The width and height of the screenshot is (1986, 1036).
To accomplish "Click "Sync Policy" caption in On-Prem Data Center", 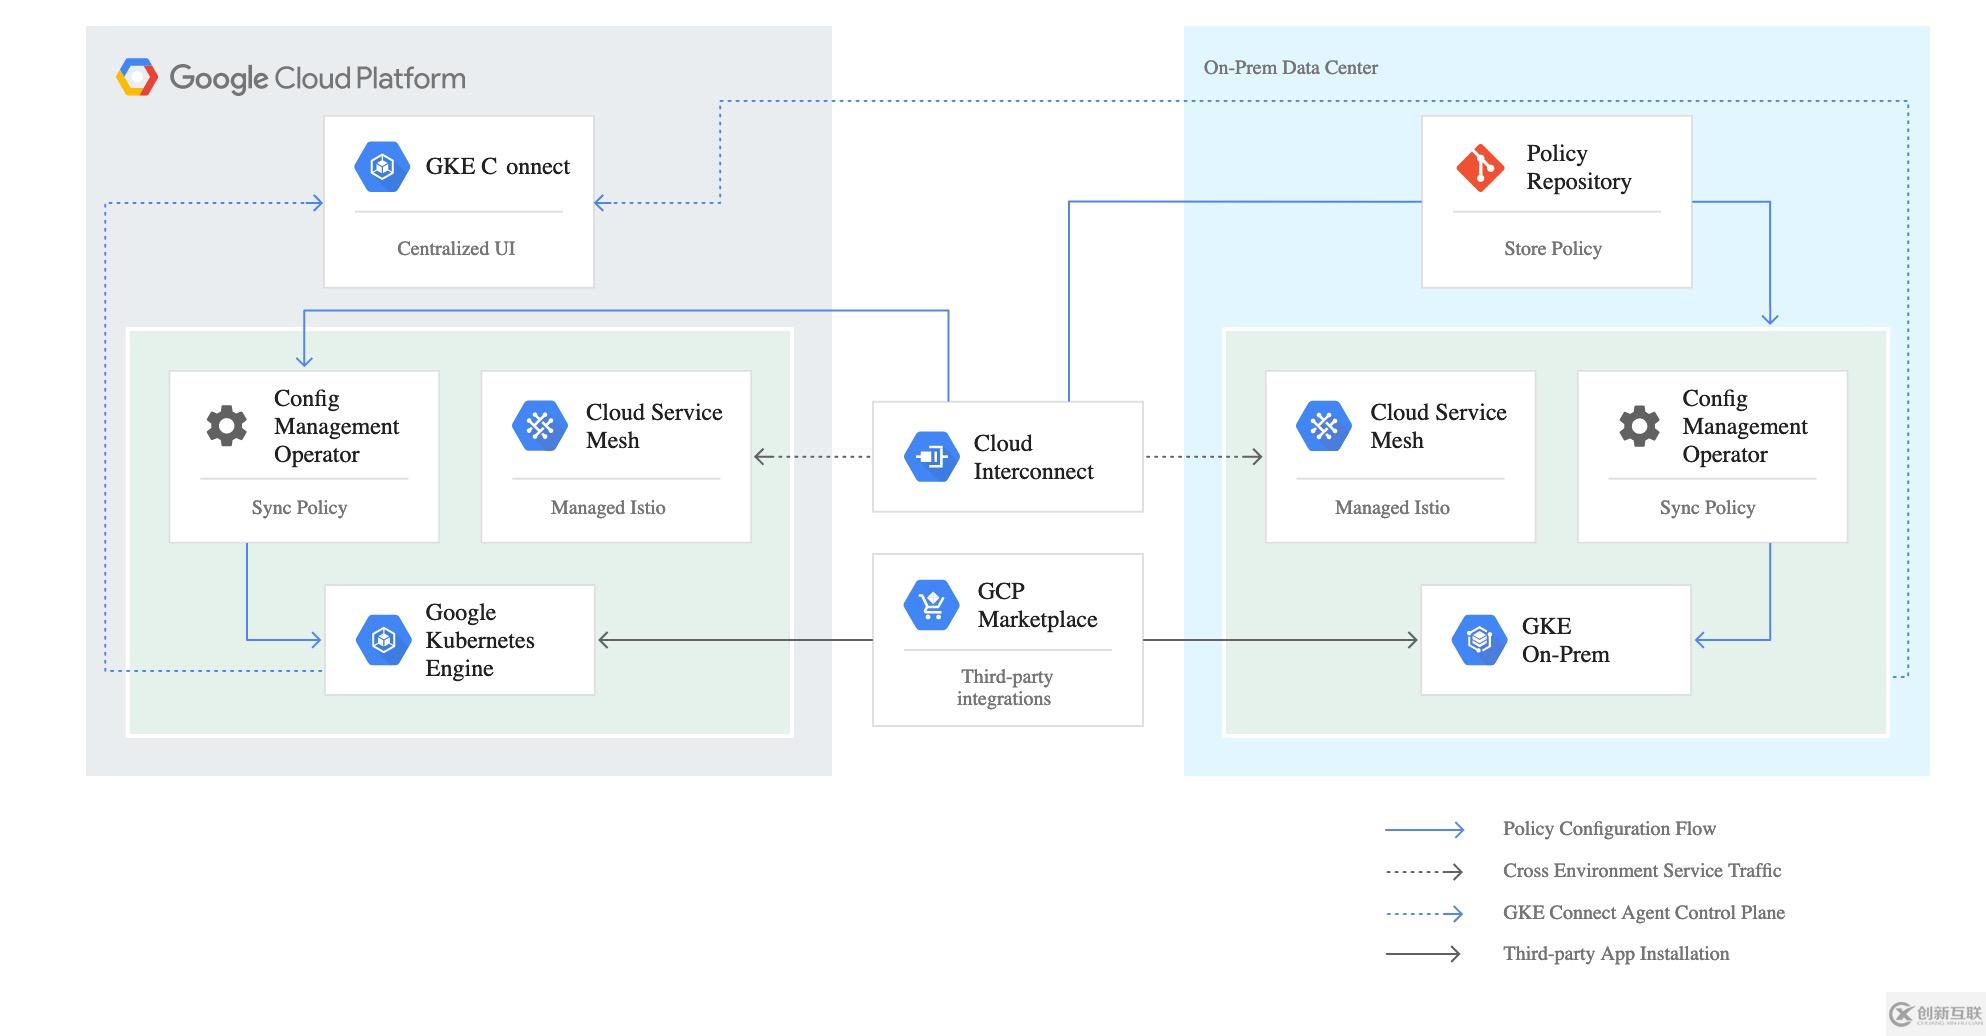I will tap(1707, 507).
